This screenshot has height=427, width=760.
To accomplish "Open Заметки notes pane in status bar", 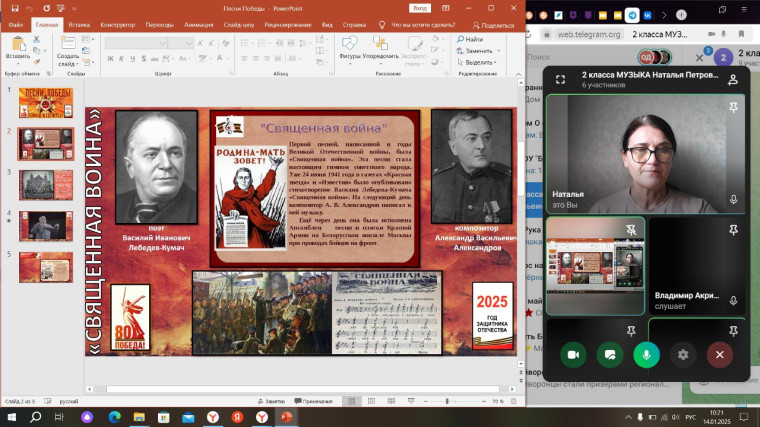I will 271,401.
